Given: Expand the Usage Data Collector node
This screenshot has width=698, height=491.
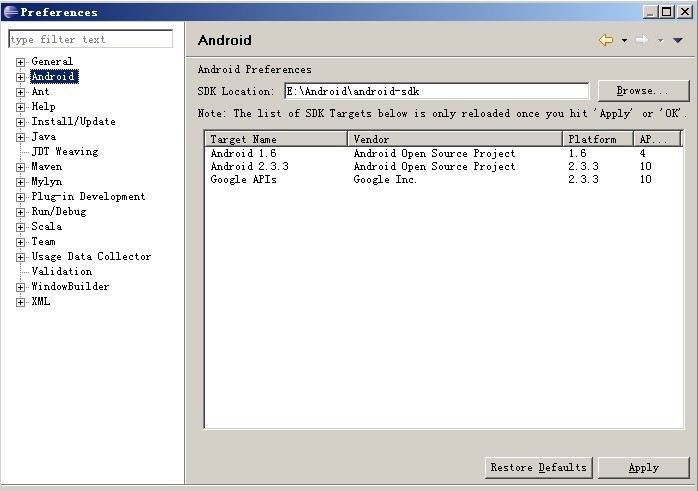Looking at the screenshot, I should [x=20, y=257].
